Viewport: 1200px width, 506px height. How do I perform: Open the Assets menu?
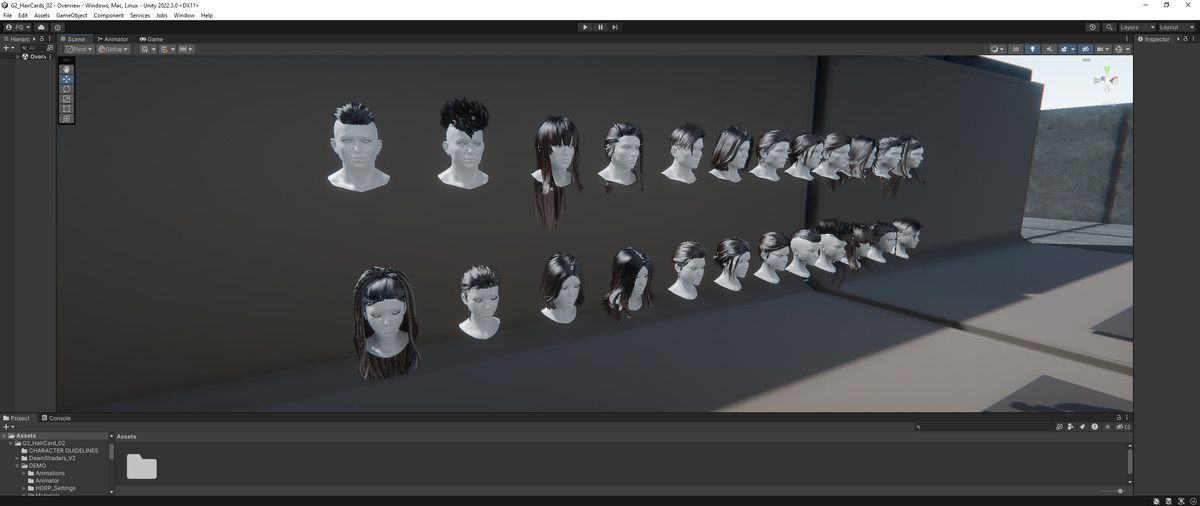coord(42,15)
